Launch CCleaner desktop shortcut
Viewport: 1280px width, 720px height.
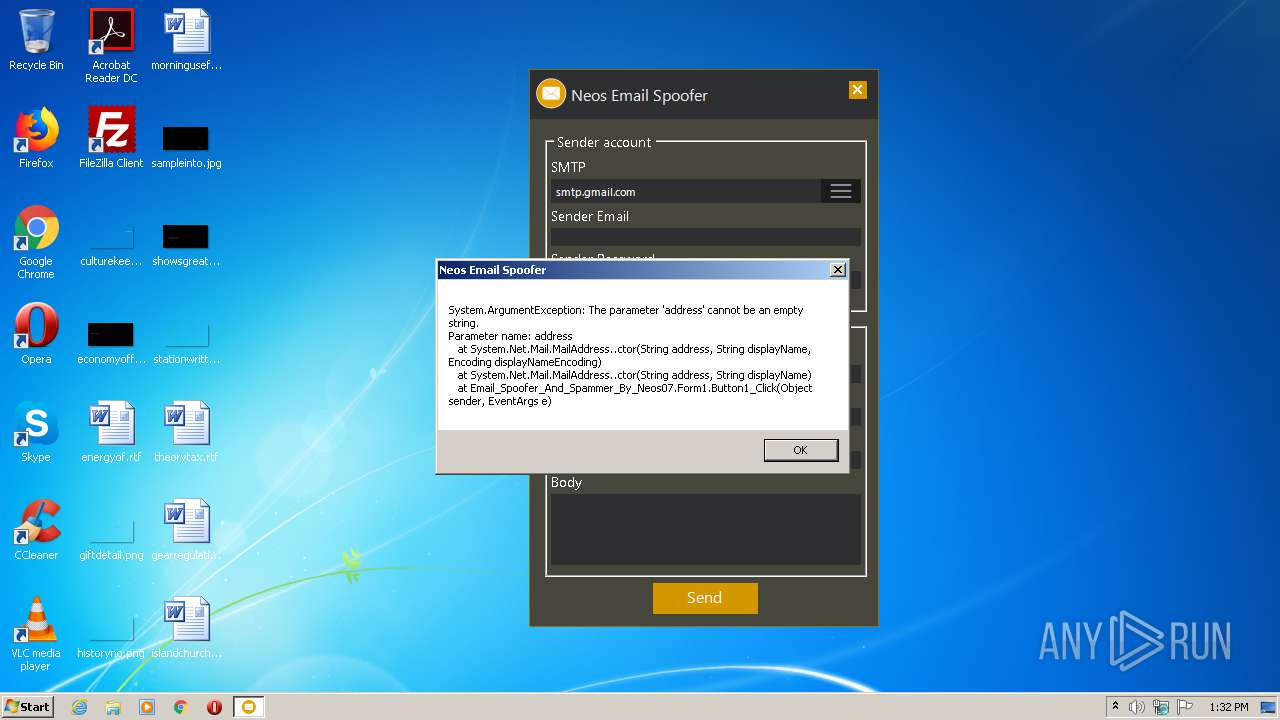[x=36, y=530]
